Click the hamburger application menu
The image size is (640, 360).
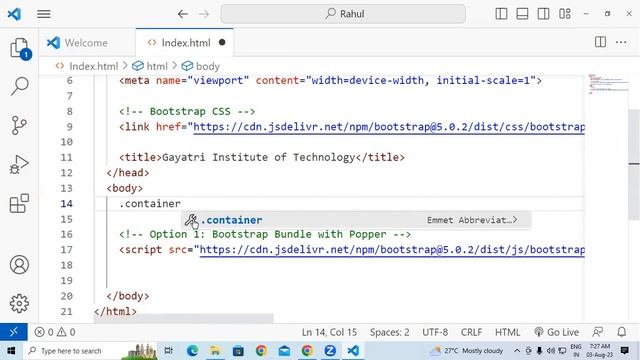click(44, 14)
